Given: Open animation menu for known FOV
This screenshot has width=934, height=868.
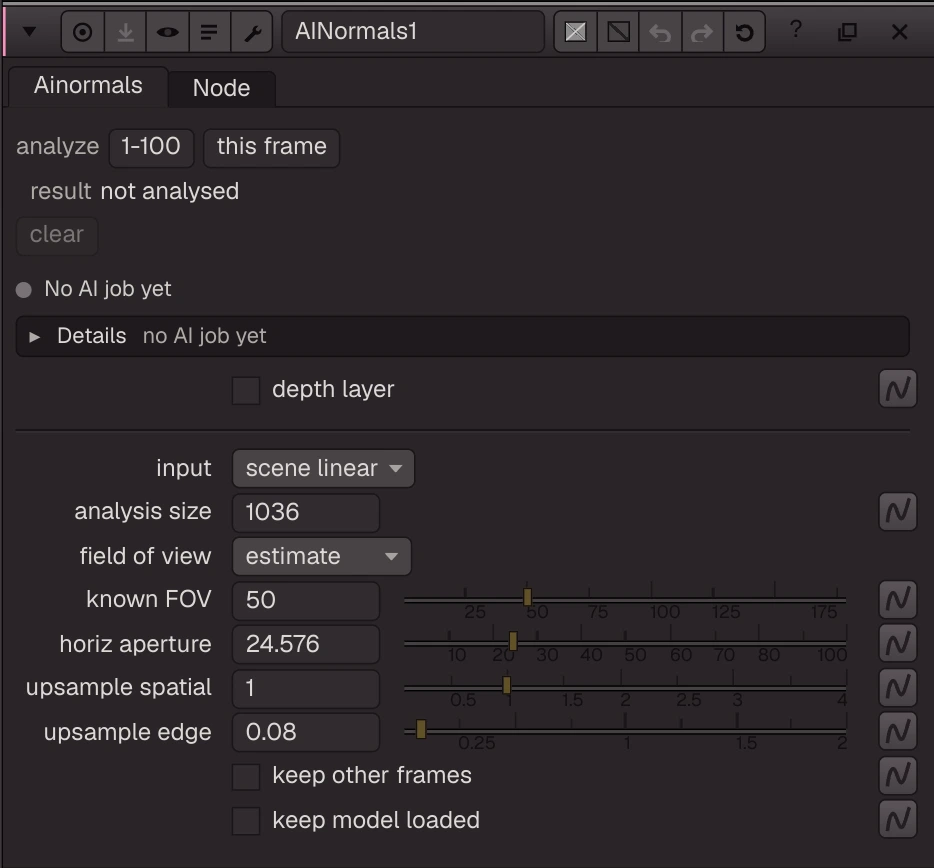Looking at the screenshot, I should (x=898, y=599).
